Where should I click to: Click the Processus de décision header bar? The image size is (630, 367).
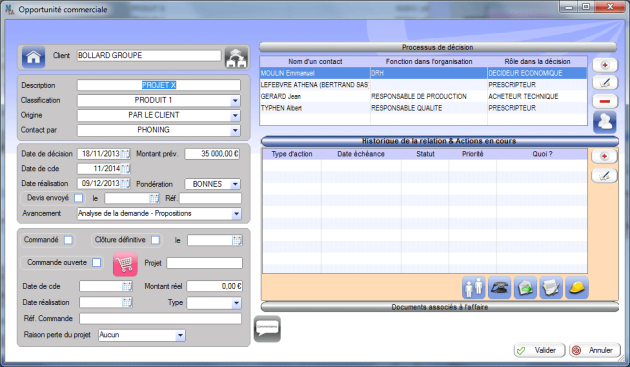tap(438, 47)
